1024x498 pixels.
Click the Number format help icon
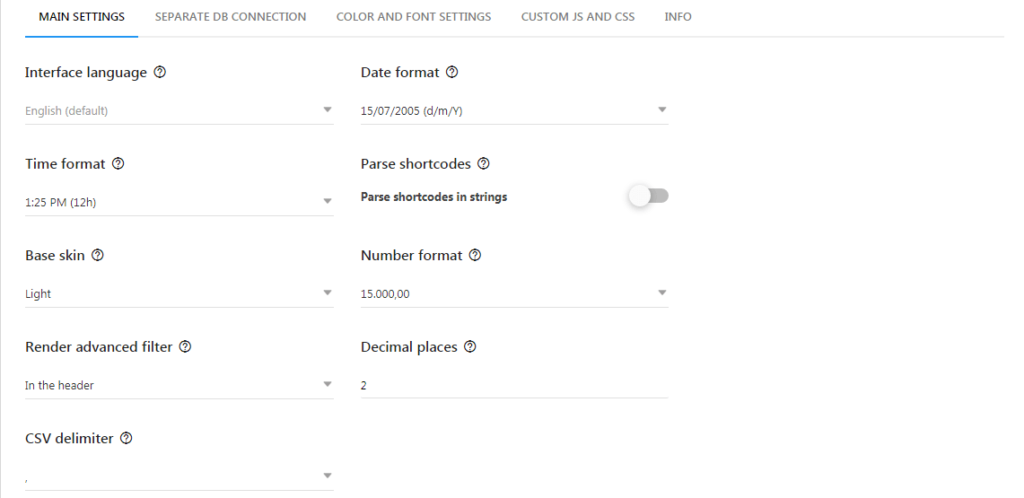click(x=475, y=255)
